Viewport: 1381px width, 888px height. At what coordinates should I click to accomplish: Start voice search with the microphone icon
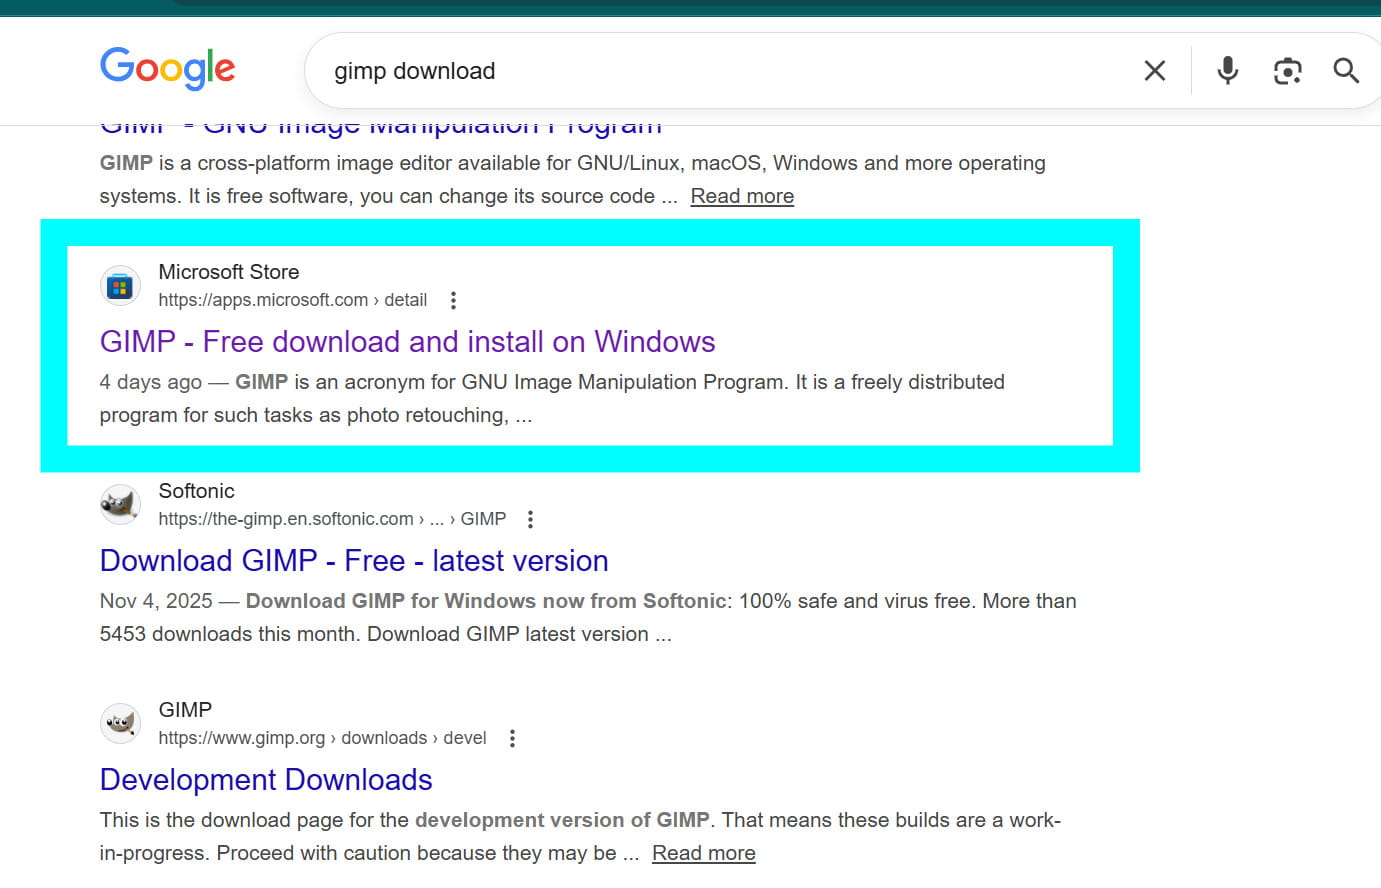coord(1228,70)
